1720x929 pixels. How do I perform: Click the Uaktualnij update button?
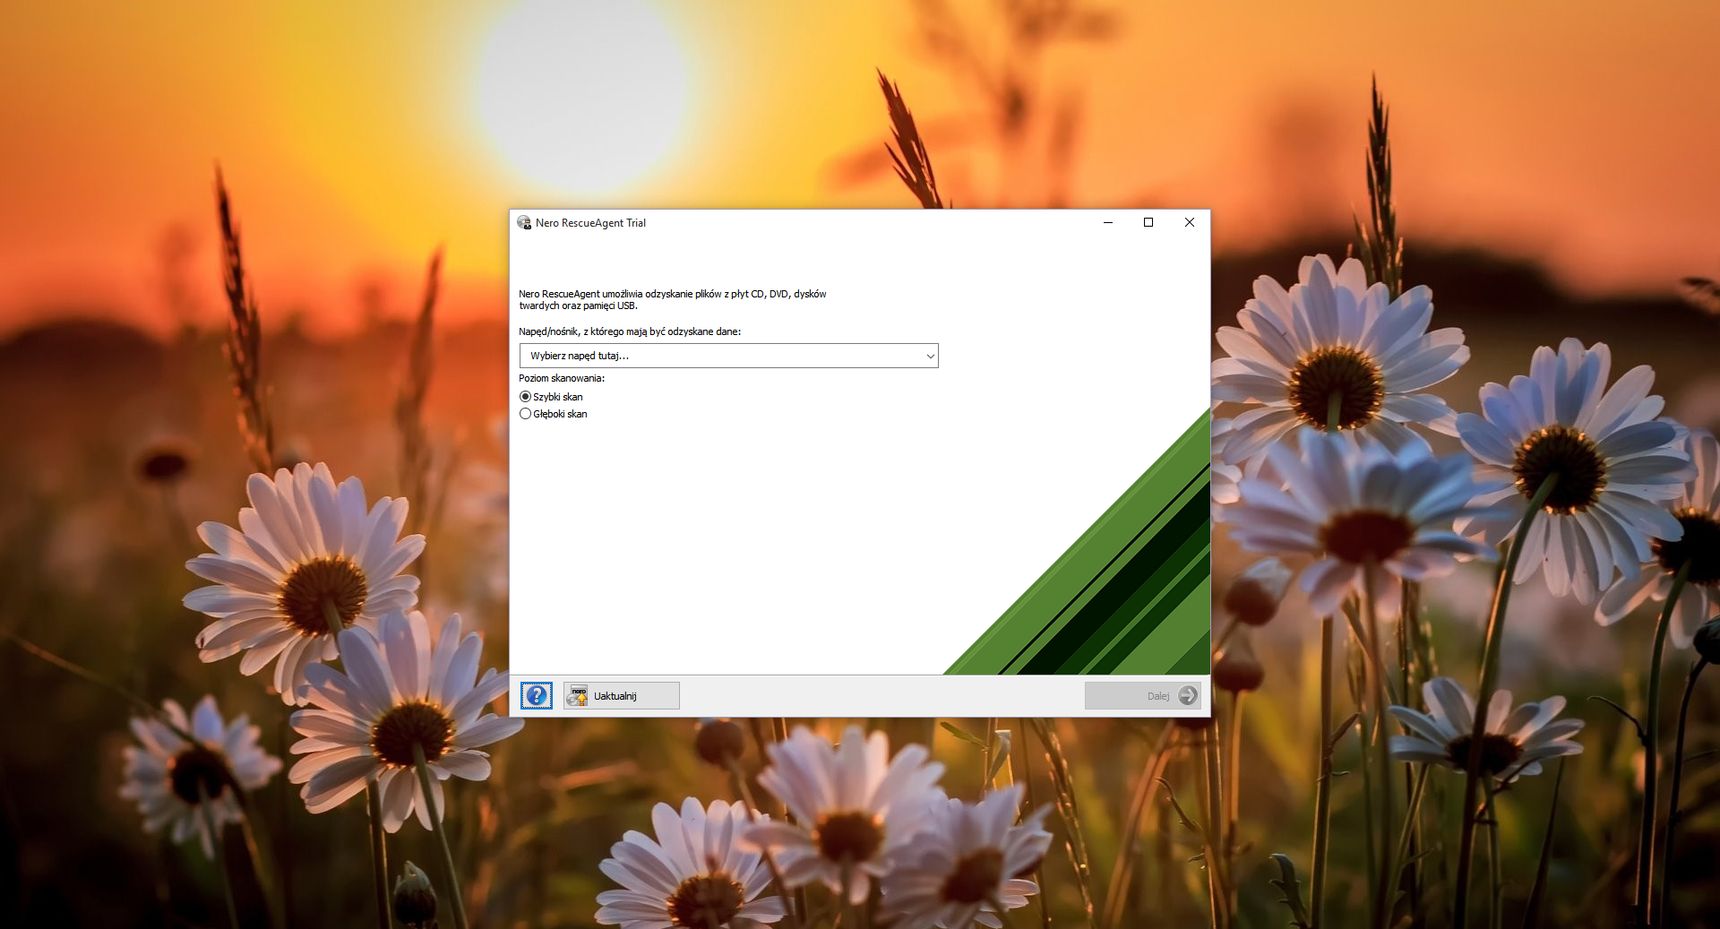coord(621,696)
